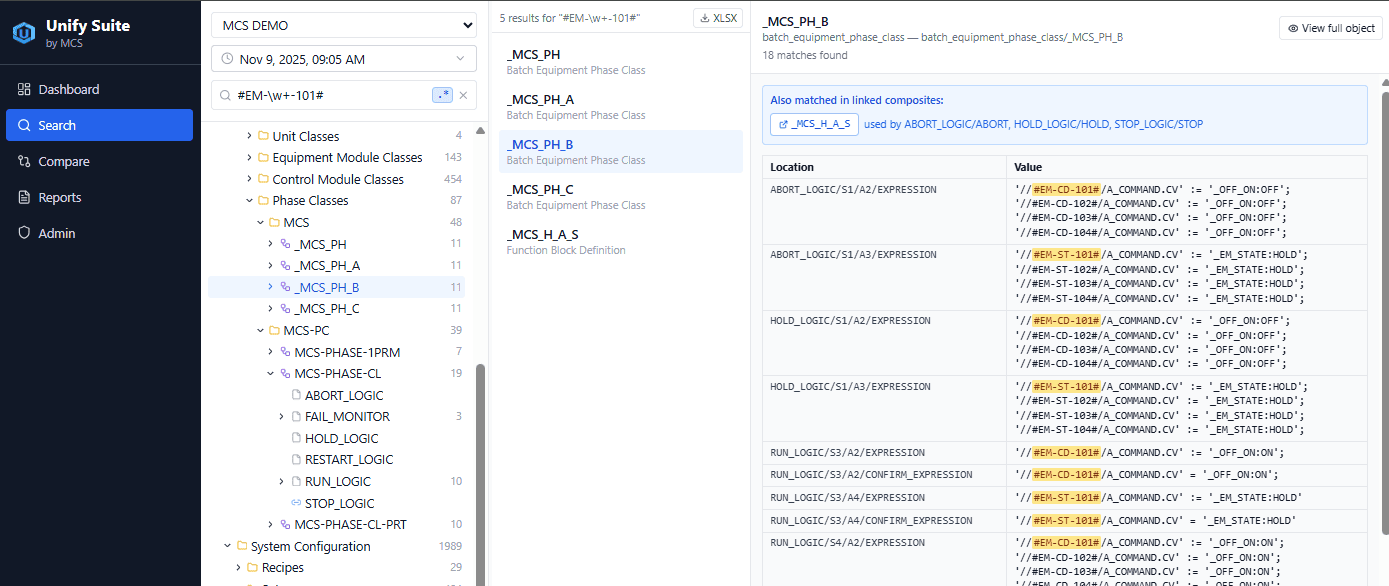Select the _MCS_PH_A search result
This screenshot has width=1389, height=586.
click(621, 107)
